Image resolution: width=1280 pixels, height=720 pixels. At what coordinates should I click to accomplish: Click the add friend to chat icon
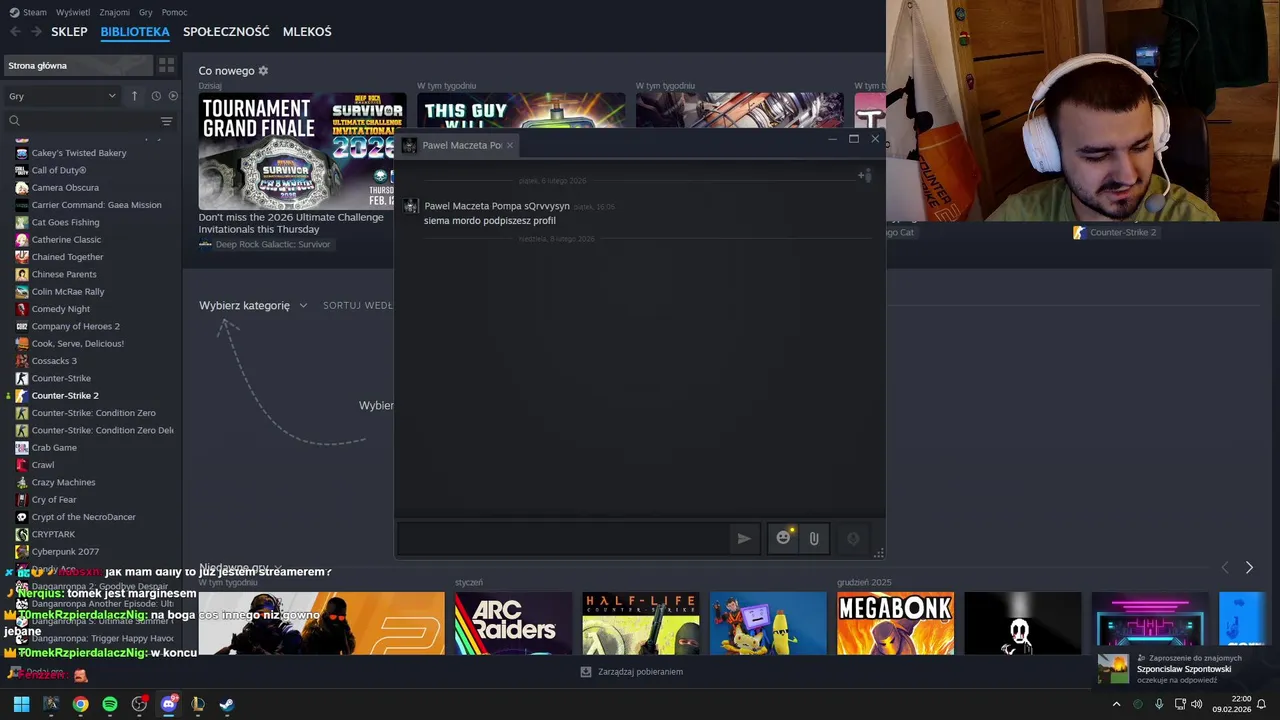point(864,175)
